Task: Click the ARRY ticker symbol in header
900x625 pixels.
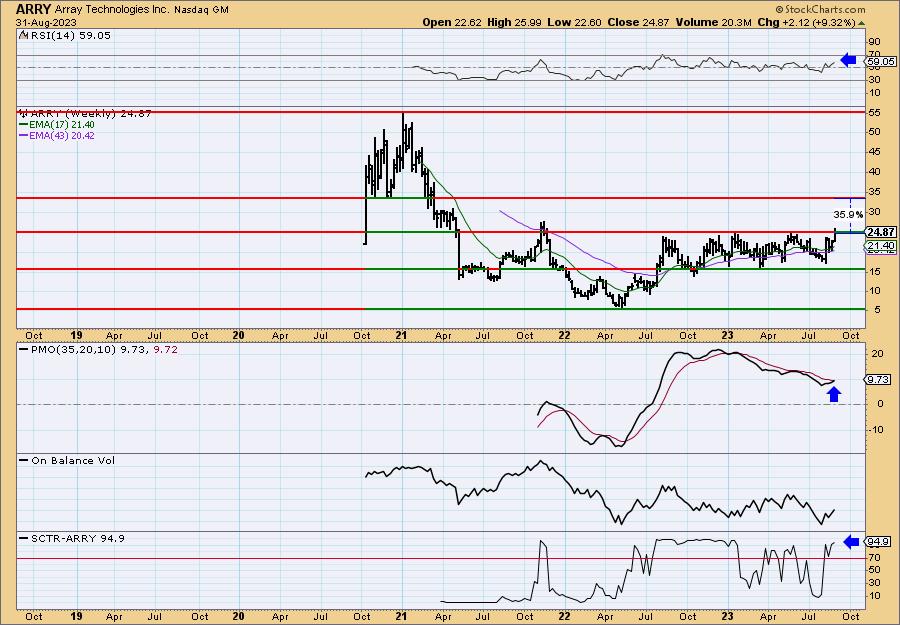Action: [34, 9]
